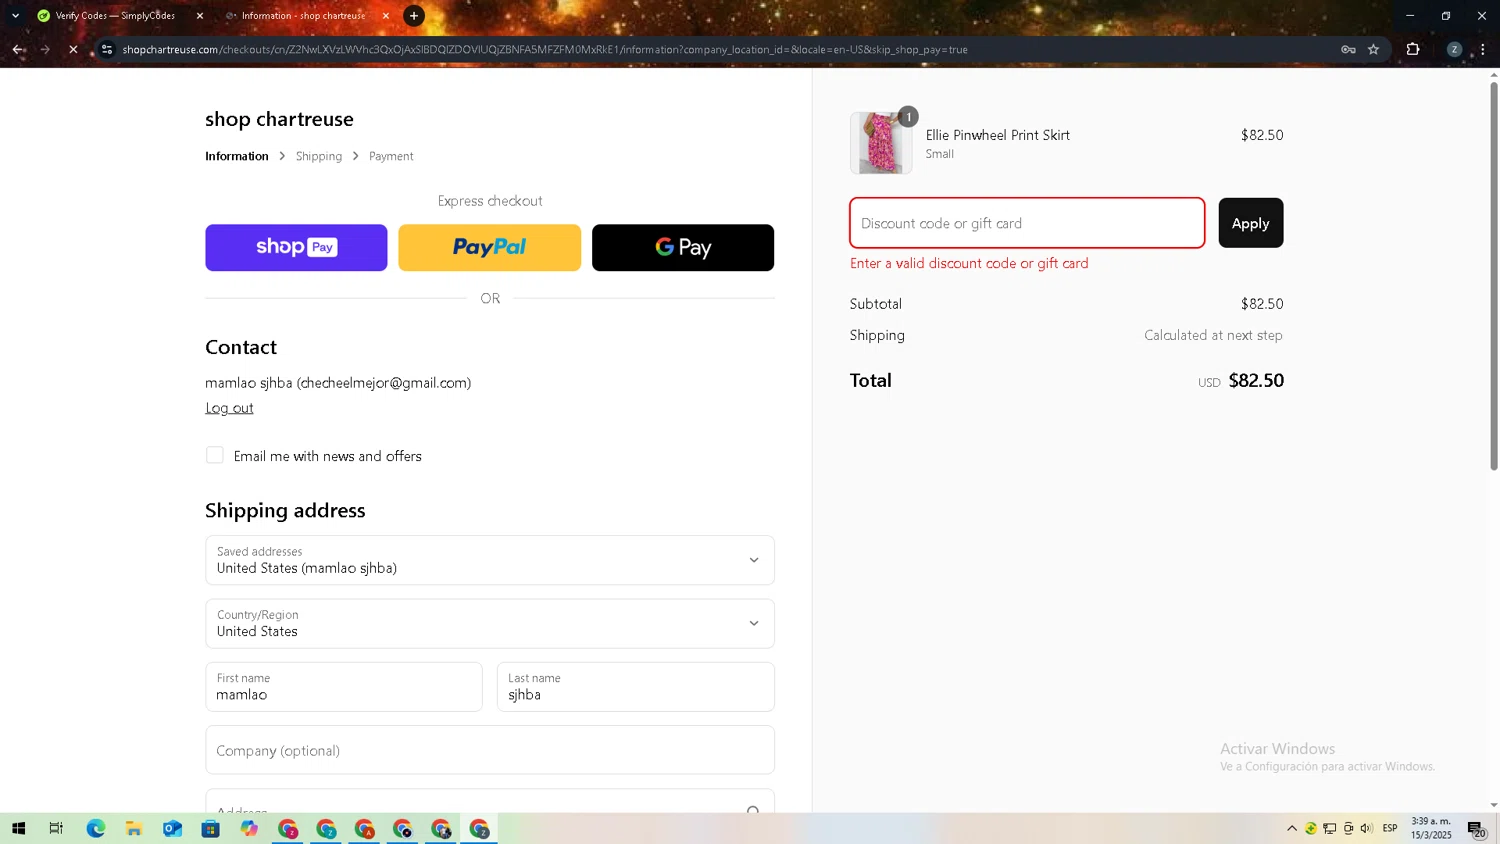This screenshot has width=1500, height=844.
Task: Click the 'Calculated at next step' shipping text
Action: pyautogui.click(x=1213, y=335)
